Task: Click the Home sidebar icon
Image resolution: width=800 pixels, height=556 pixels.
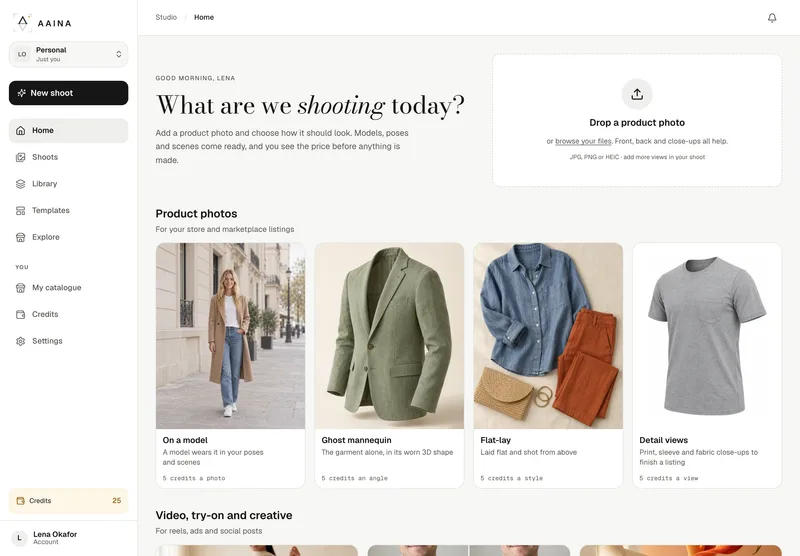Action: [20, 131]
